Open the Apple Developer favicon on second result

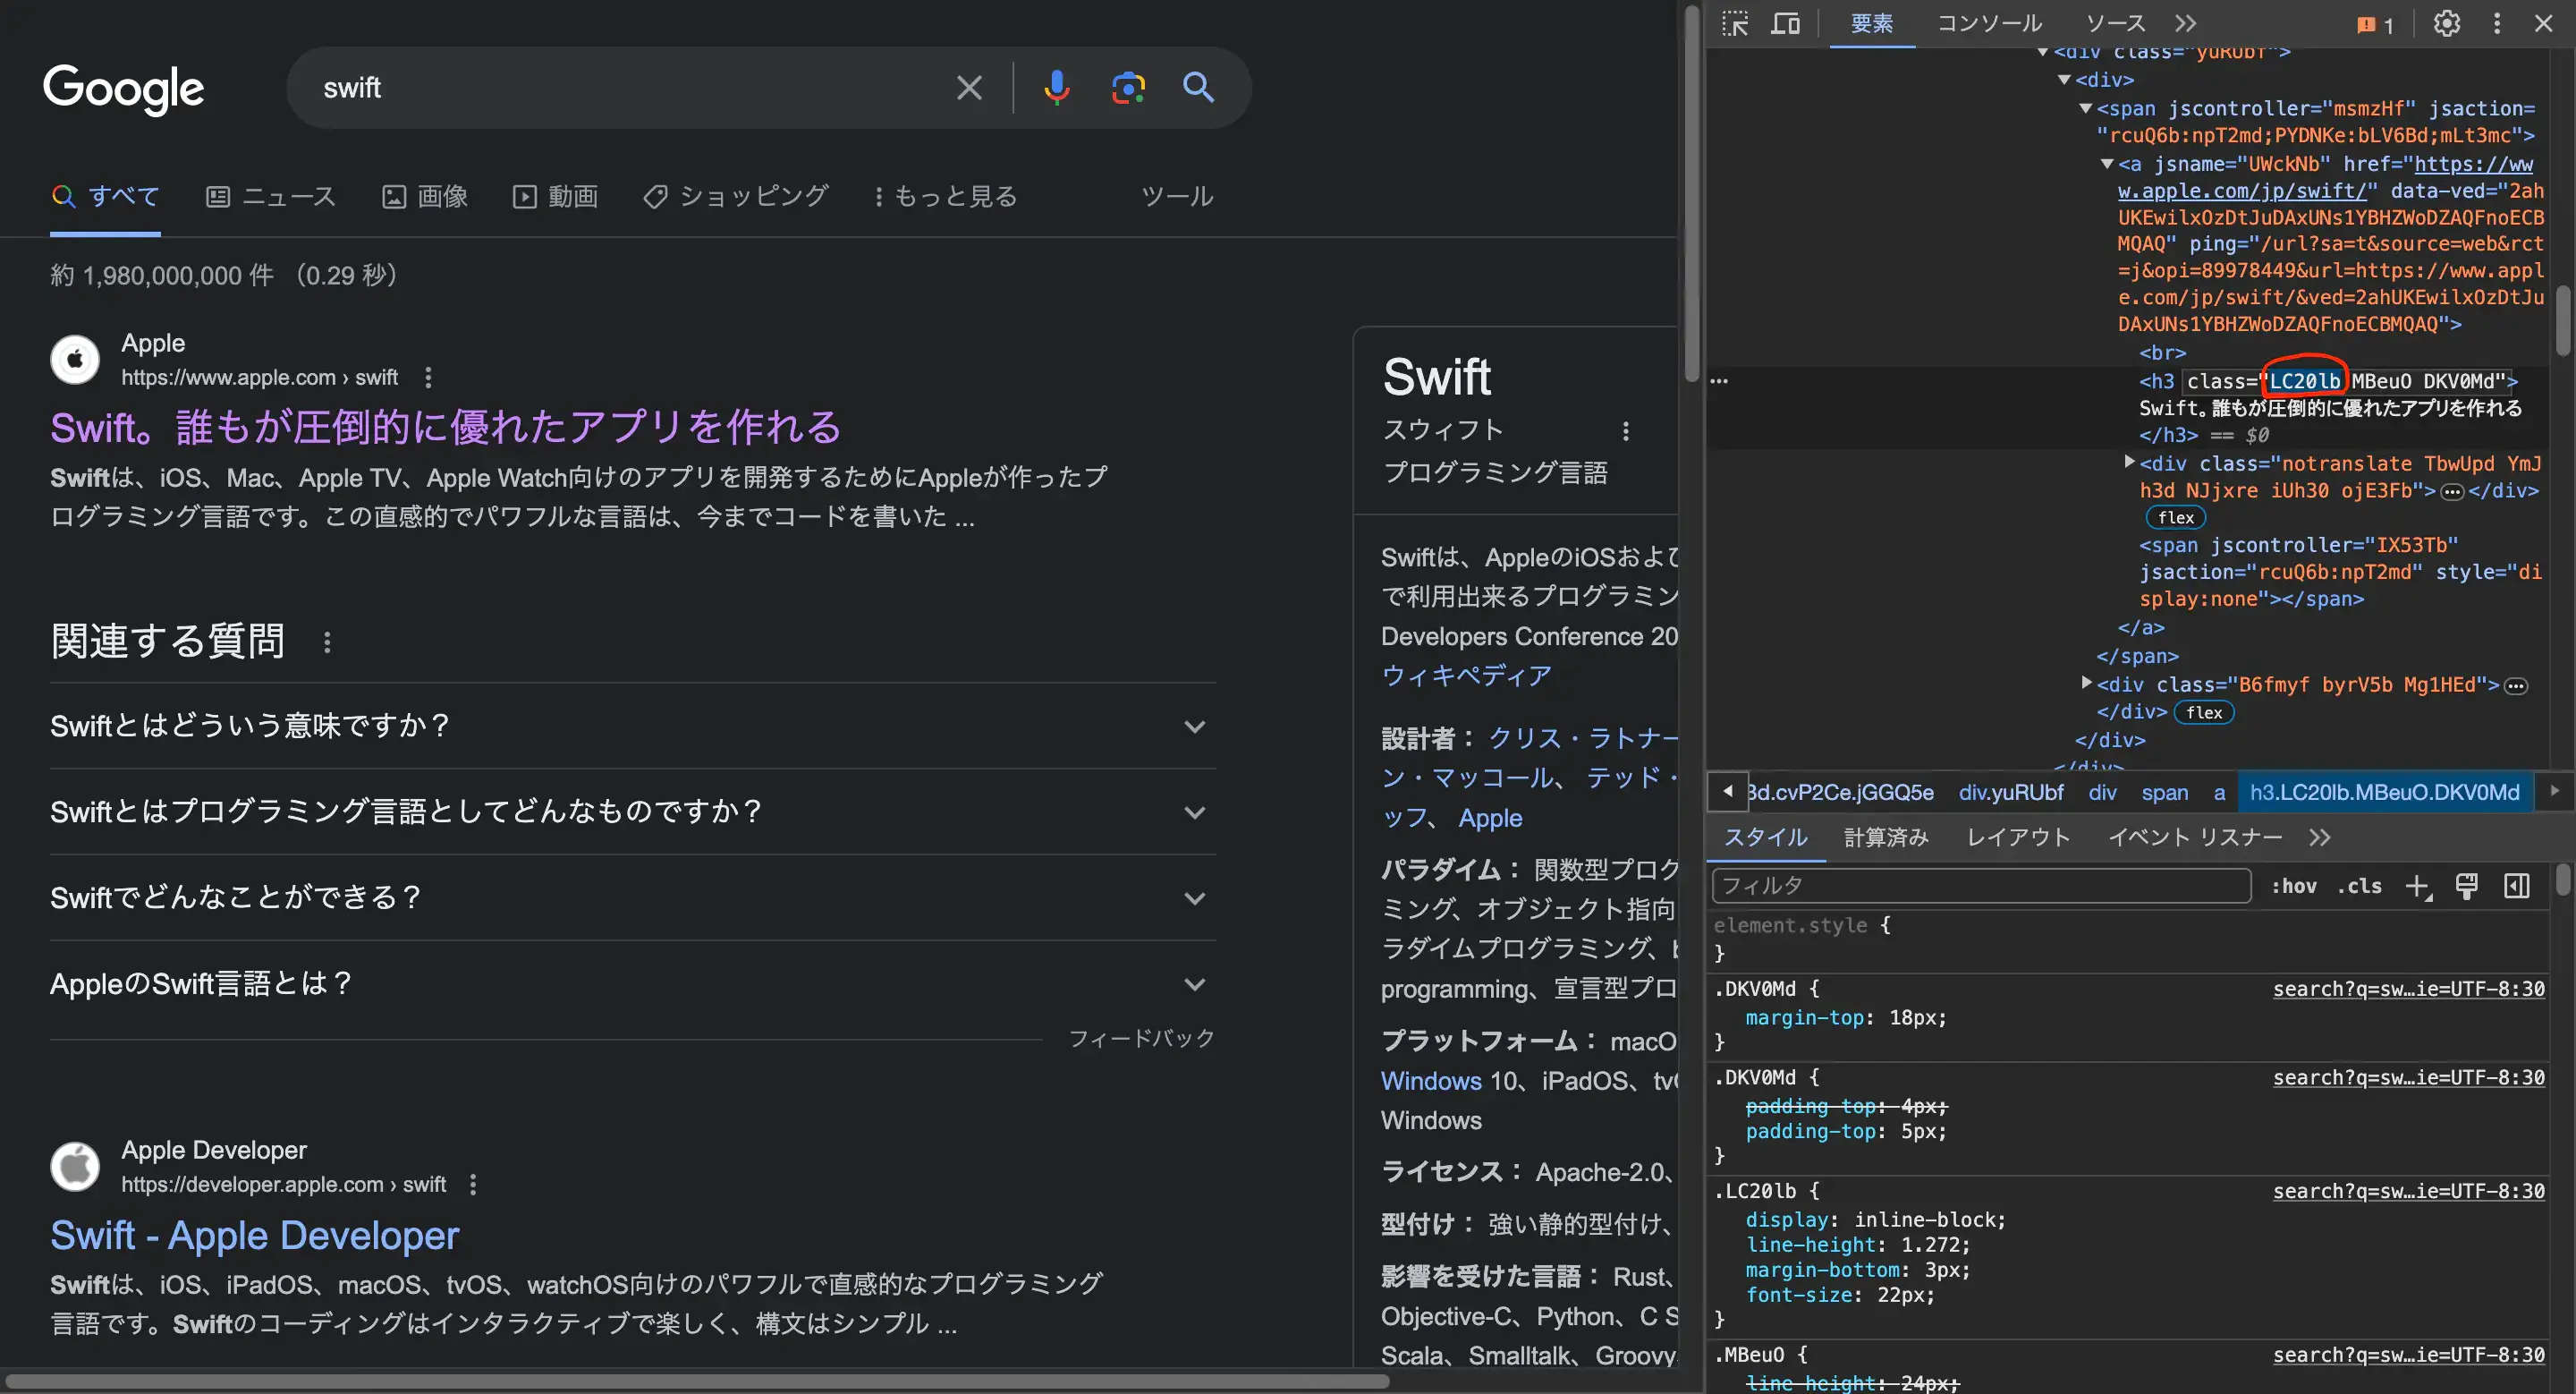(75, 1166)
